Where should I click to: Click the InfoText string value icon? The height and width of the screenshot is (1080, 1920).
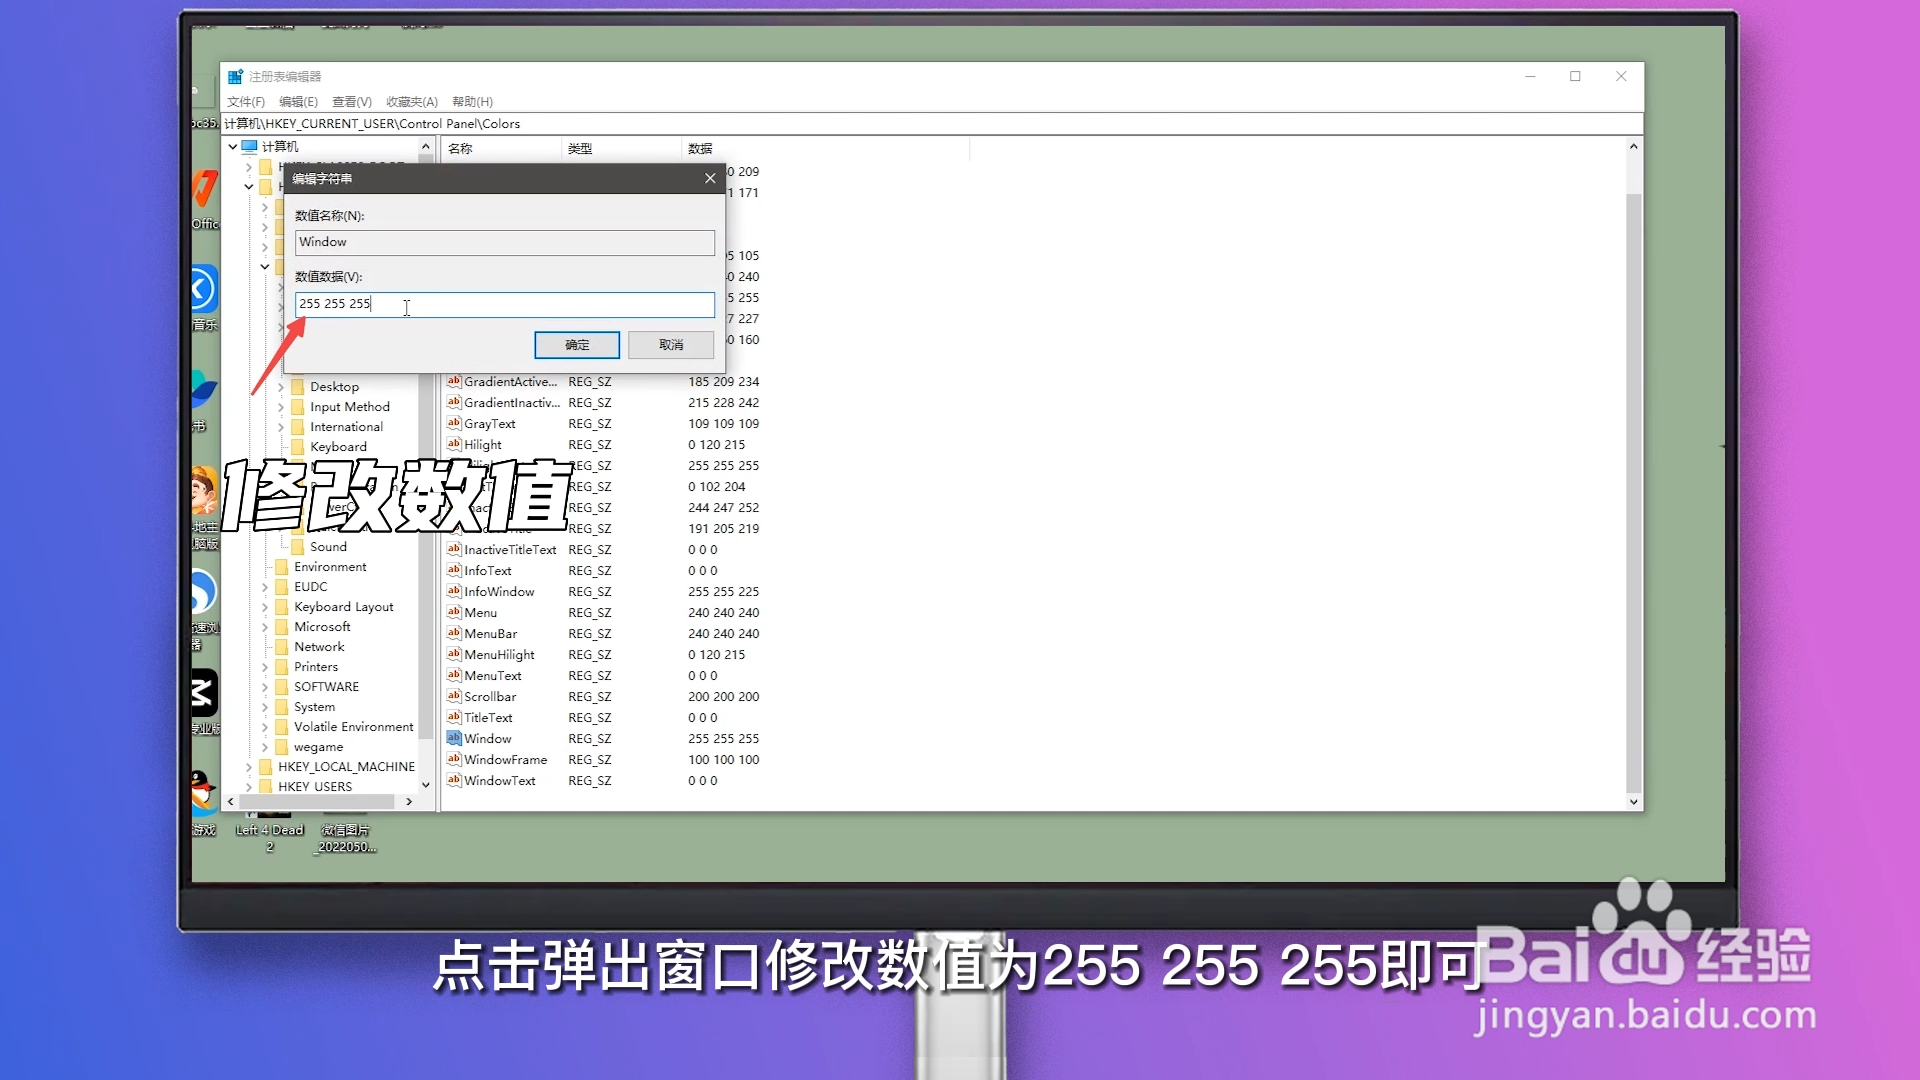coord(455,570)
